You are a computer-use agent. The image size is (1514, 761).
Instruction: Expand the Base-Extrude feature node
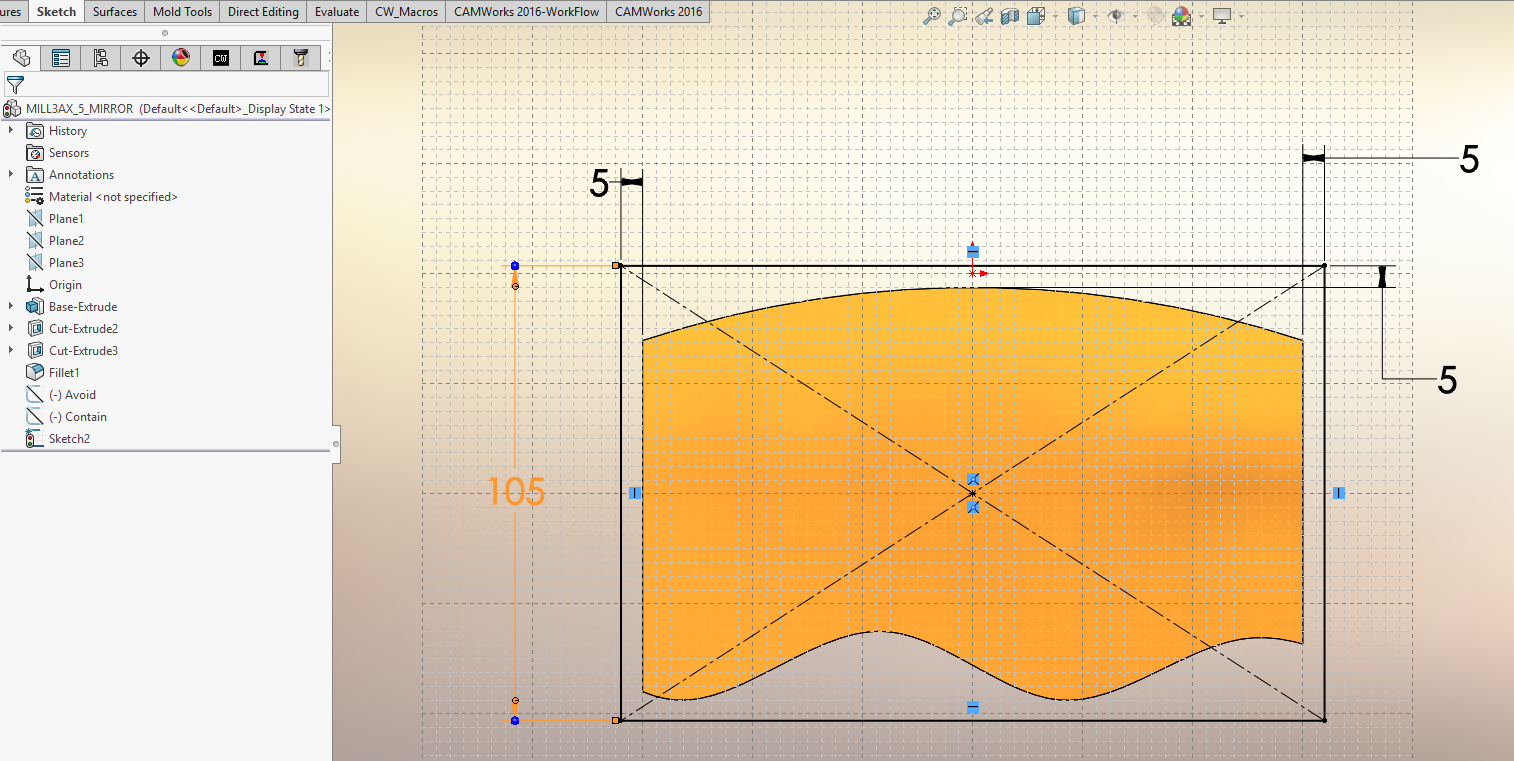tap(11, 307)
